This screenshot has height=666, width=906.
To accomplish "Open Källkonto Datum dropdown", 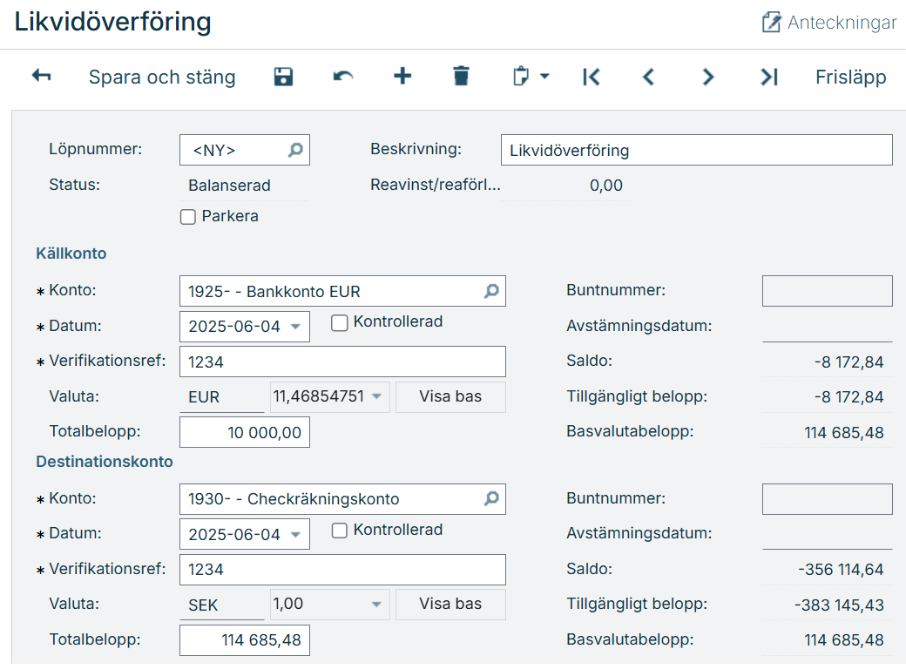I will [x=296, y=327].
